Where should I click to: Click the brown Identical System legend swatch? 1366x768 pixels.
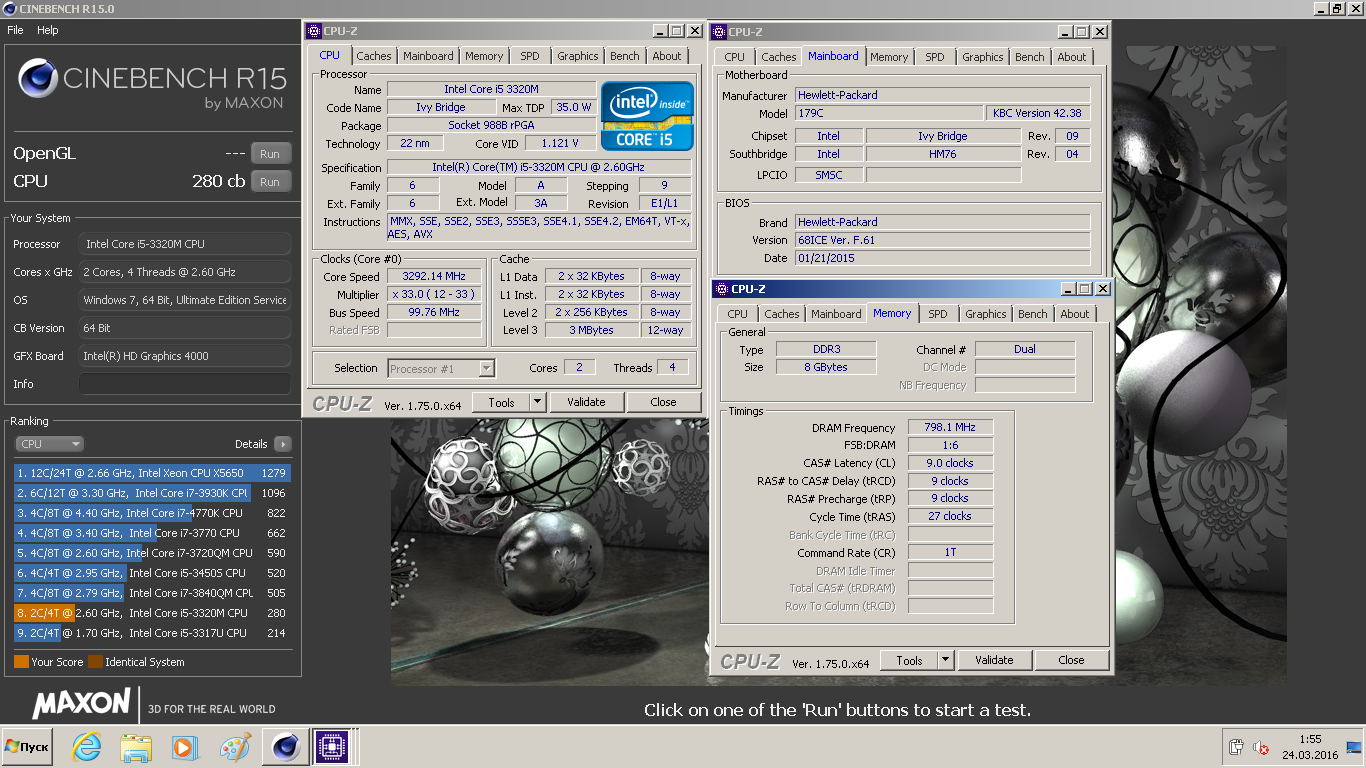[x=95, y=662]
